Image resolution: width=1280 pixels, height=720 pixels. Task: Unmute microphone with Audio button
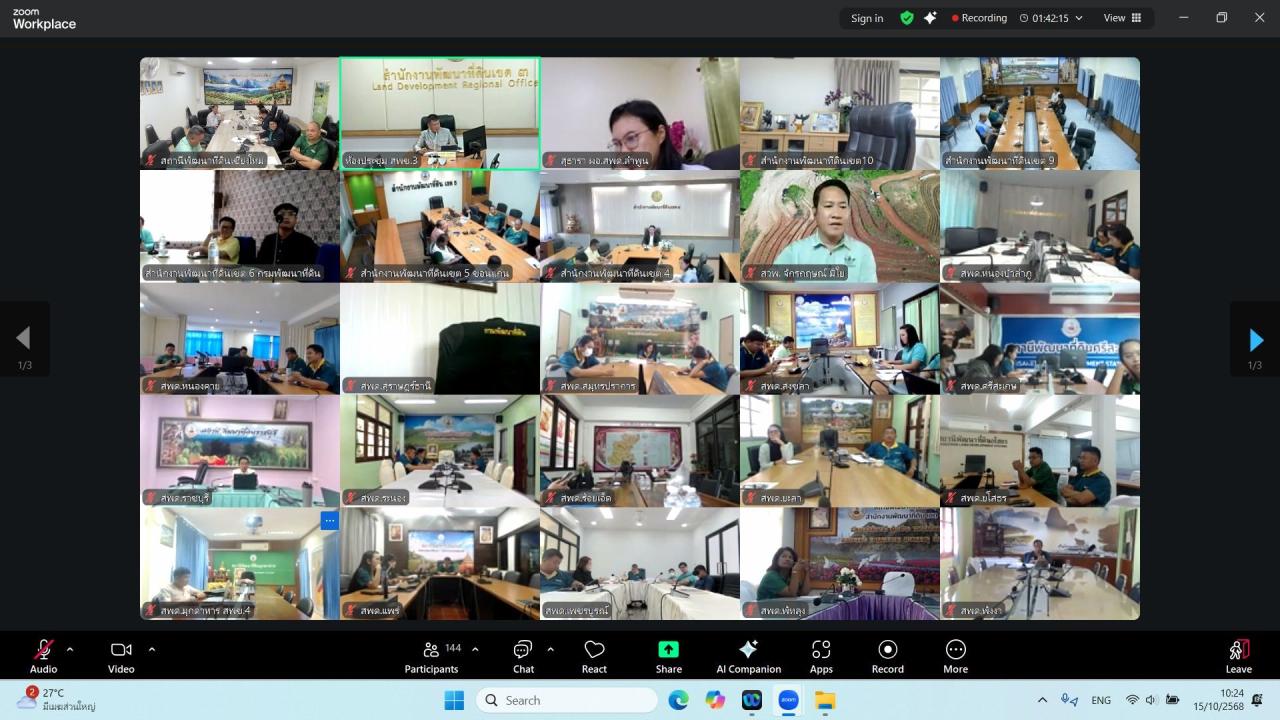[43, 656]
